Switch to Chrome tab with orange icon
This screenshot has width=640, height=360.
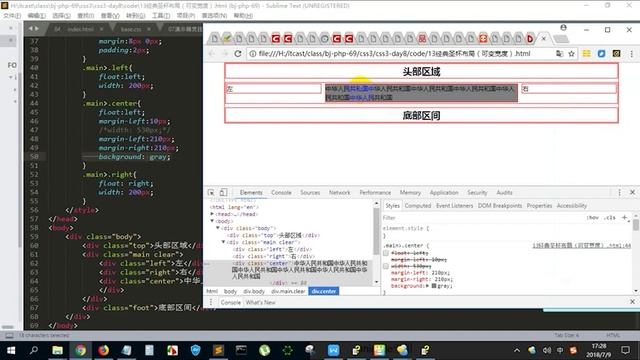click(483, 39)
